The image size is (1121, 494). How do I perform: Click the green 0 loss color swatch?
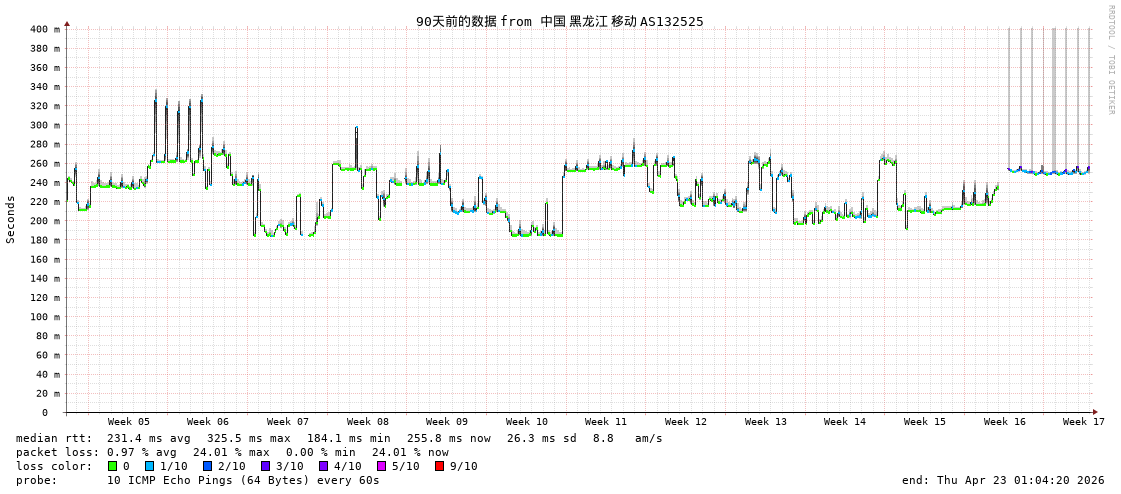113,466
